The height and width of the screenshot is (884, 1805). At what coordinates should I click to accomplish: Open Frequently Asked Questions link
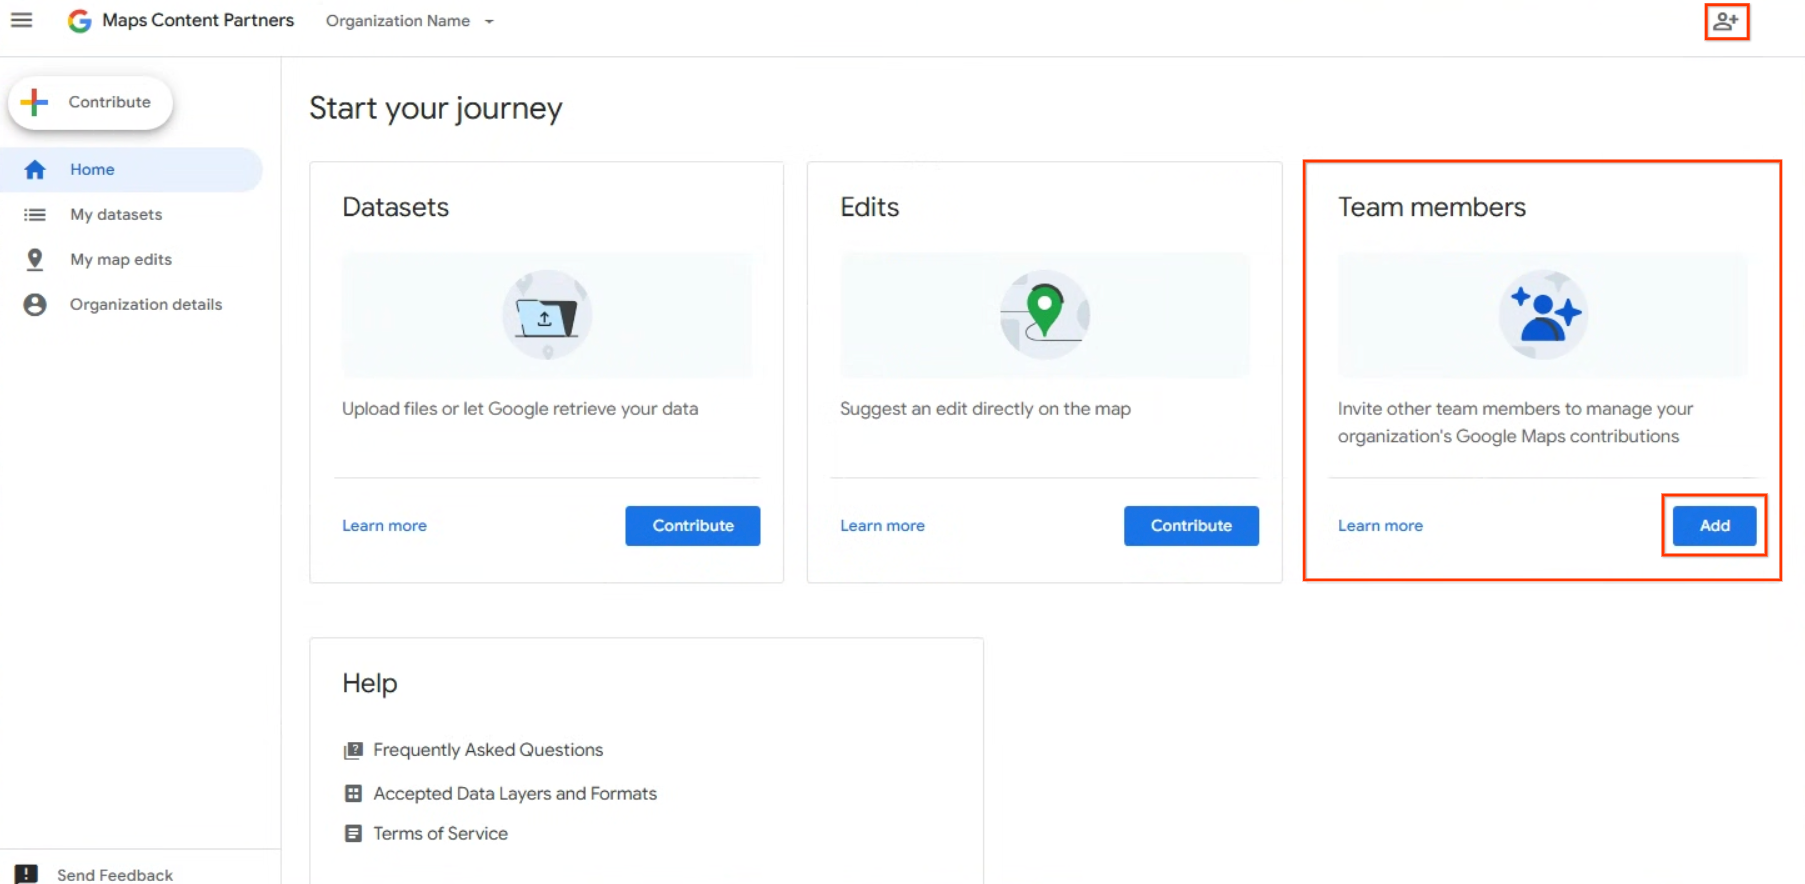tap(488, 750)
